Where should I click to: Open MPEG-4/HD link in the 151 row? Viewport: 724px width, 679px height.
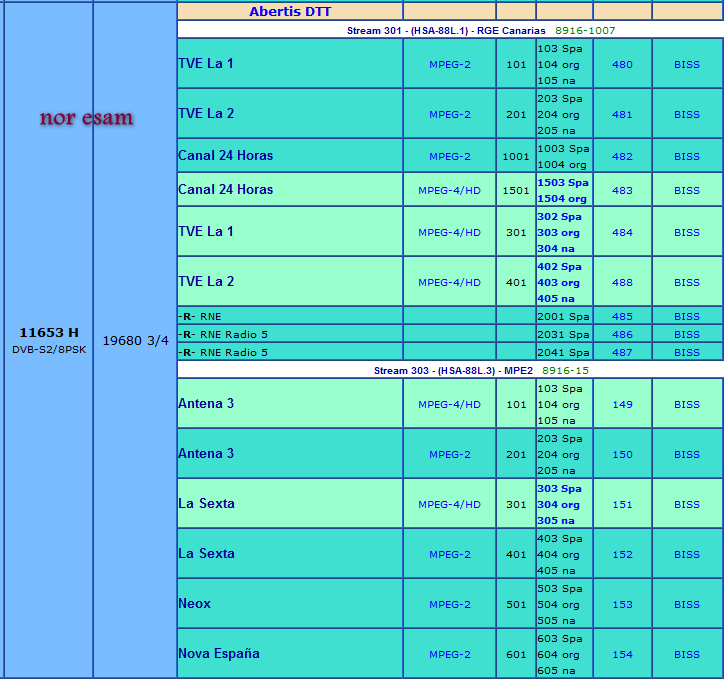coord(449,505)
